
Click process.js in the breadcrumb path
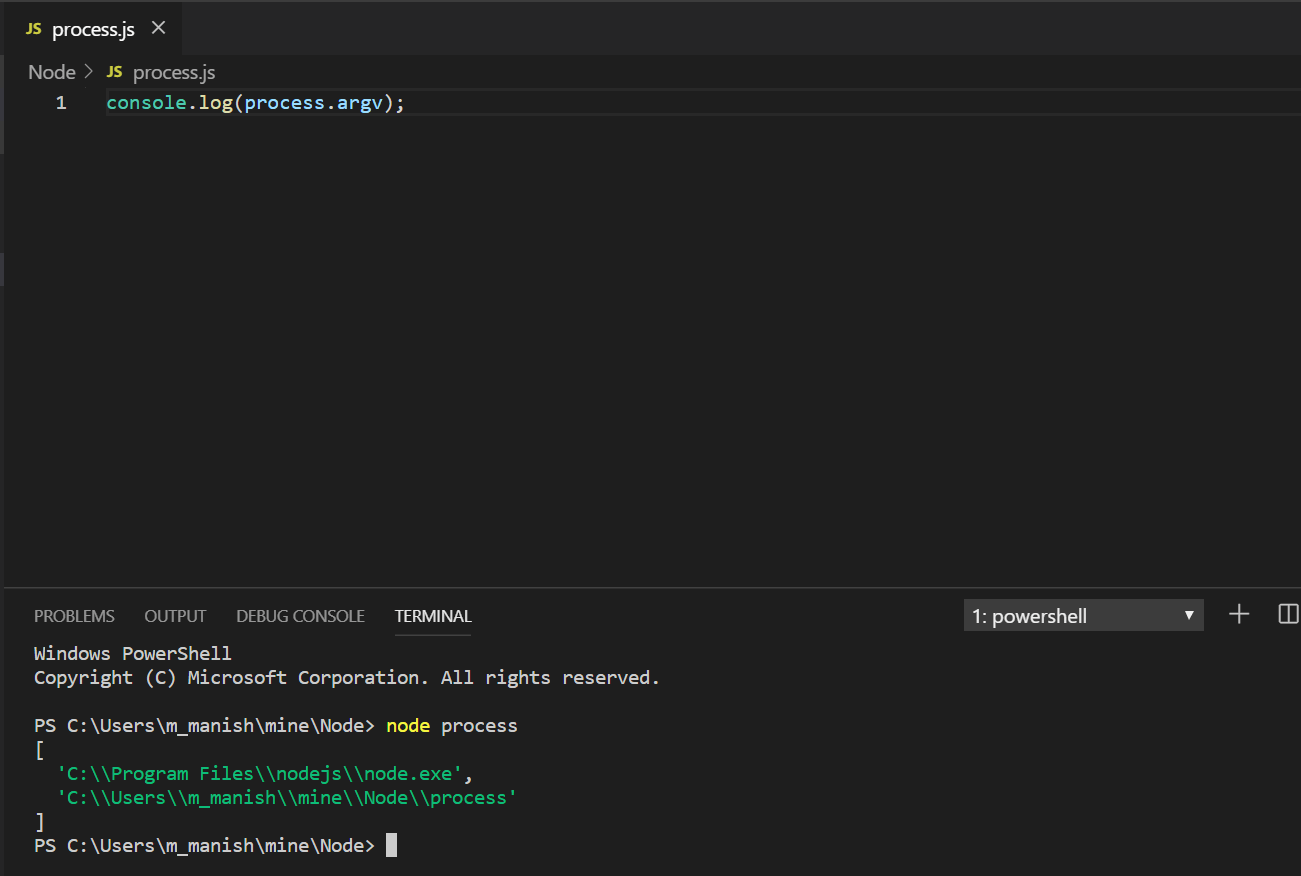tap(173, 71)
